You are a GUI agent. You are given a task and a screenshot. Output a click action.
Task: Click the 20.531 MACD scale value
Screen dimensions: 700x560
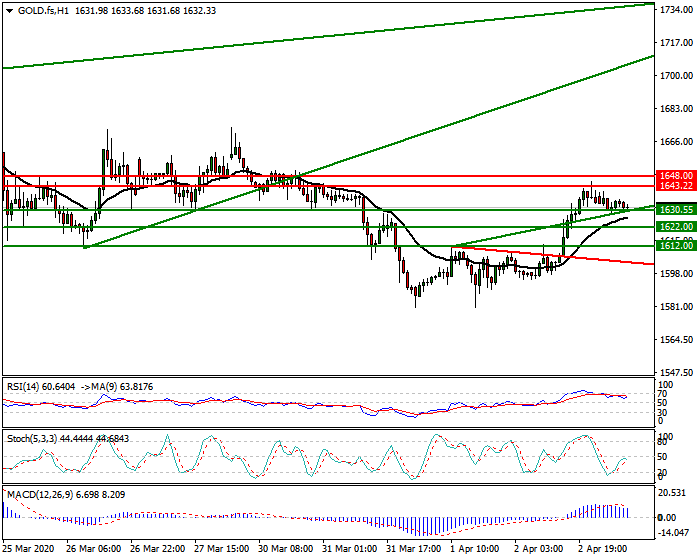[x=673, y=493]
